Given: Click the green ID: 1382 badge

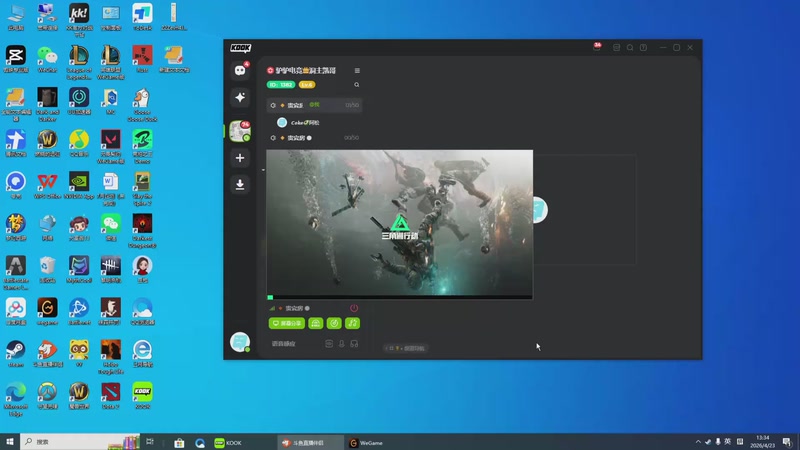Looking at the screenshot, I should click(x=281, y=85).
